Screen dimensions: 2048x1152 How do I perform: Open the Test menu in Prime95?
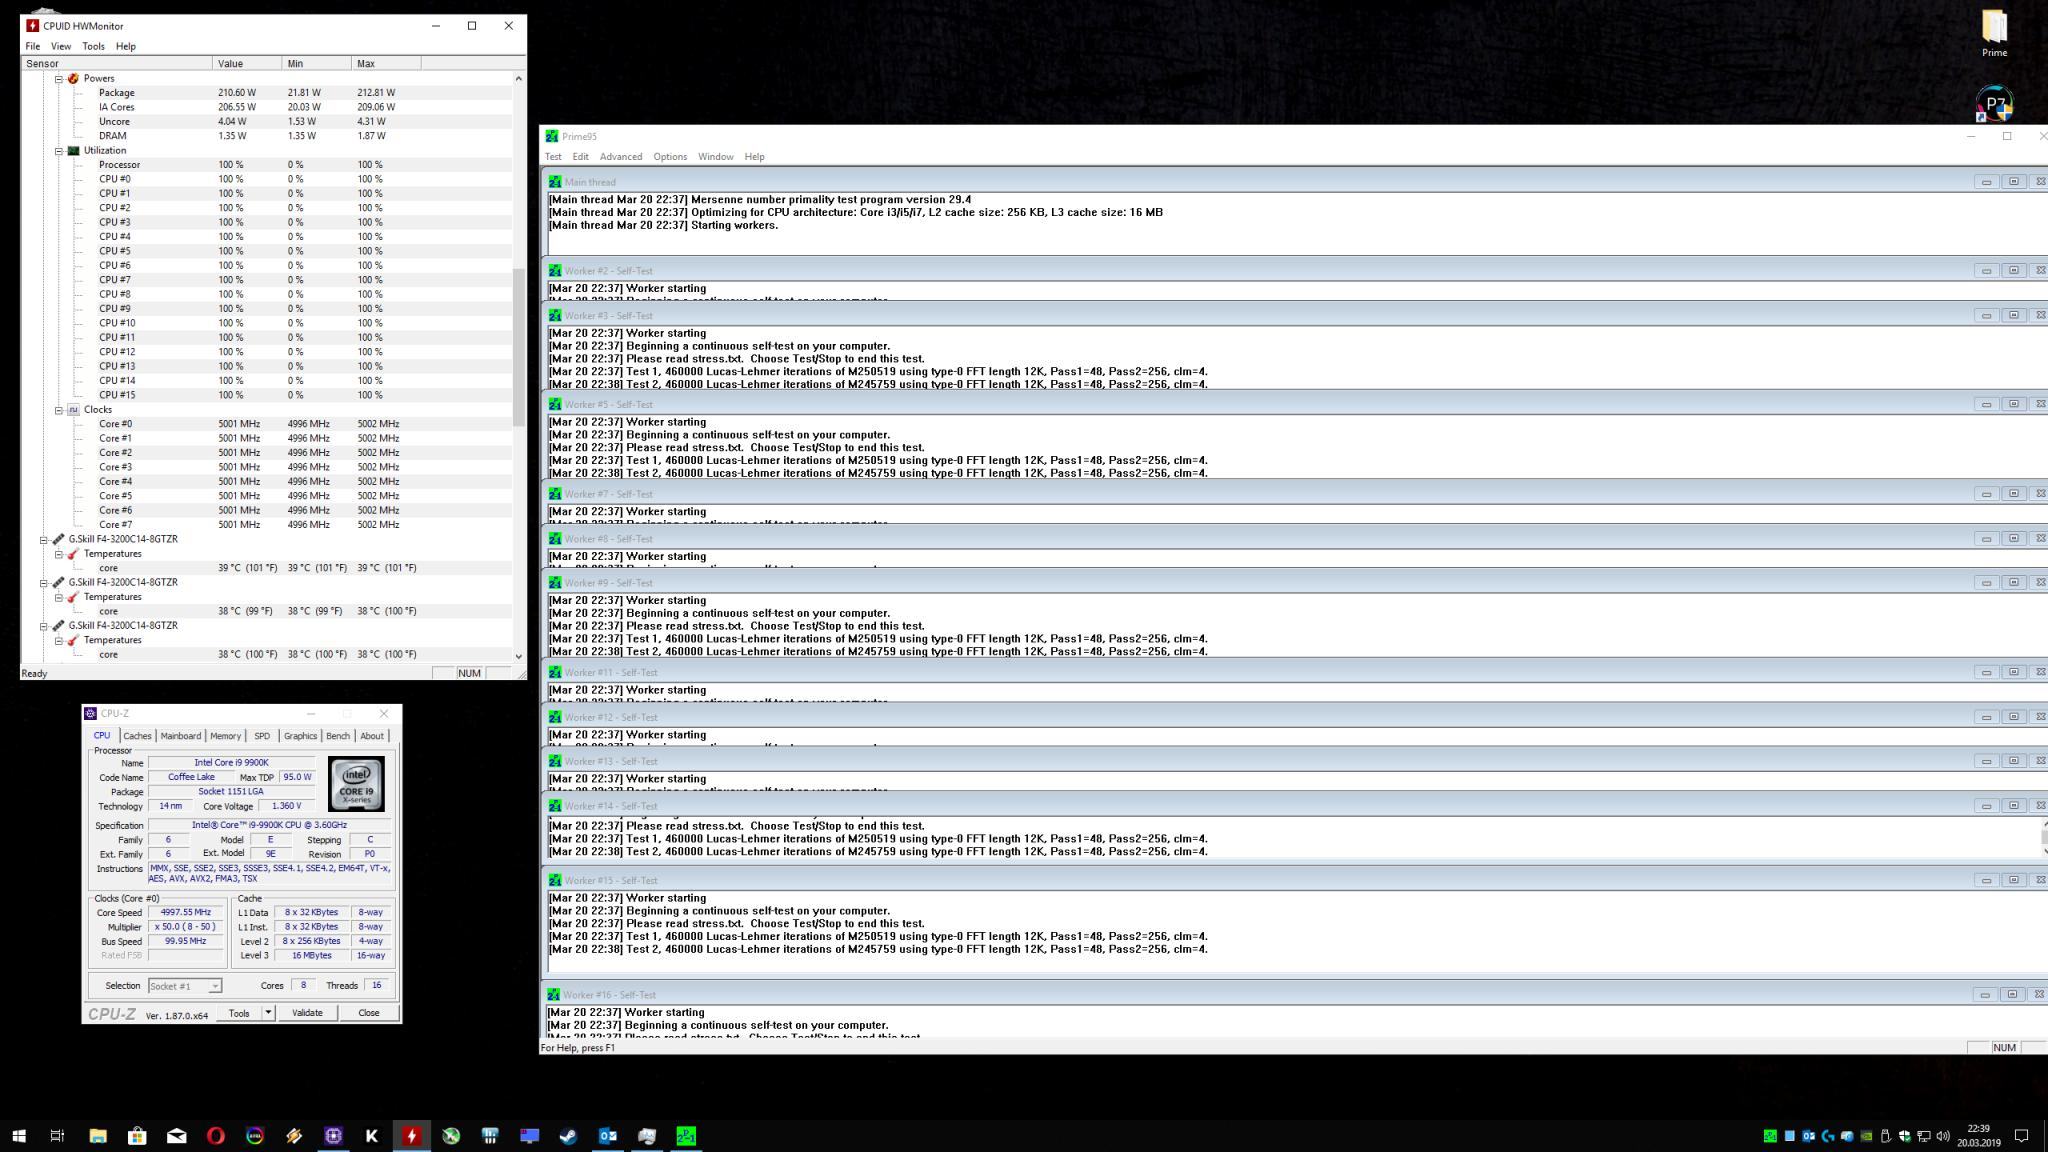coord(553,157)
